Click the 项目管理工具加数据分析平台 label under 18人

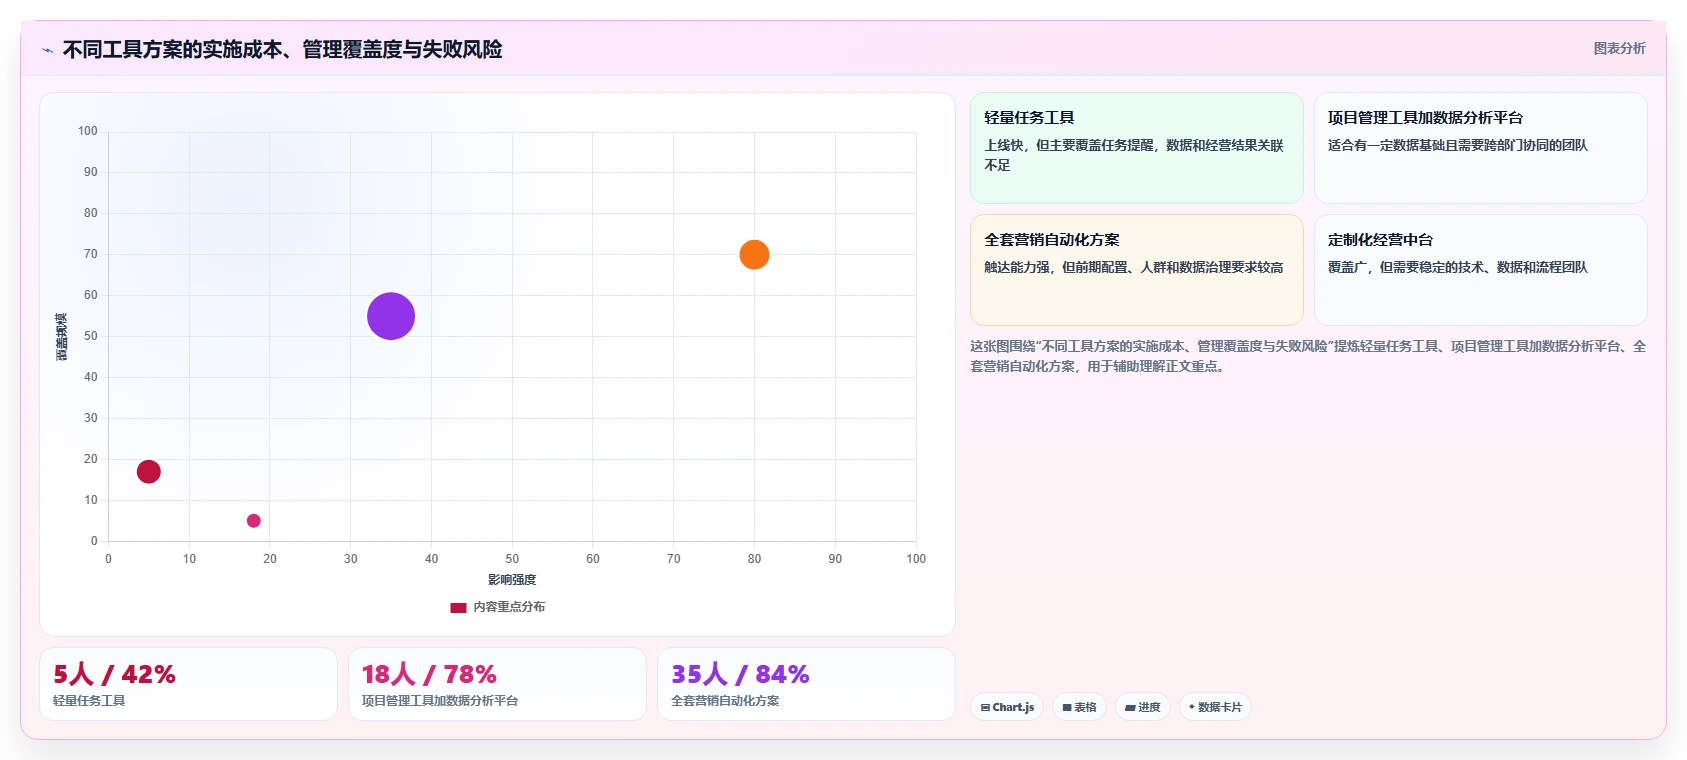[x=440, y=701]
